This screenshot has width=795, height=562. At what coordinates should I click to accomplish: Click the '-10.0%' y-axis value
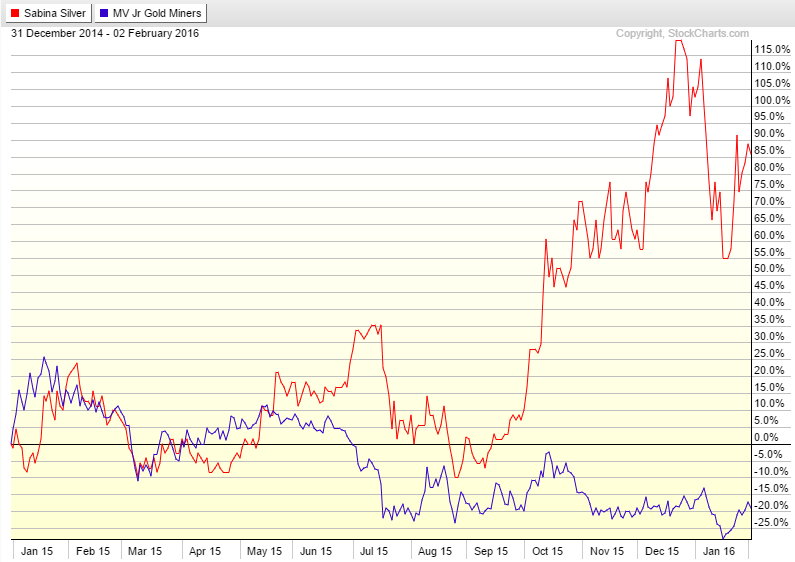click(x=771, y=471)
